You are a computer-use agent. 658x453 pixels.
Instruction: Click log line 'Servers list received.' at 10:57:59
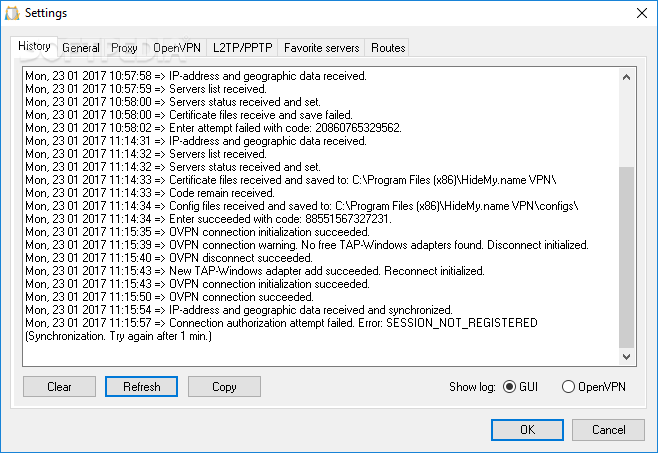[x=146, y=89]
